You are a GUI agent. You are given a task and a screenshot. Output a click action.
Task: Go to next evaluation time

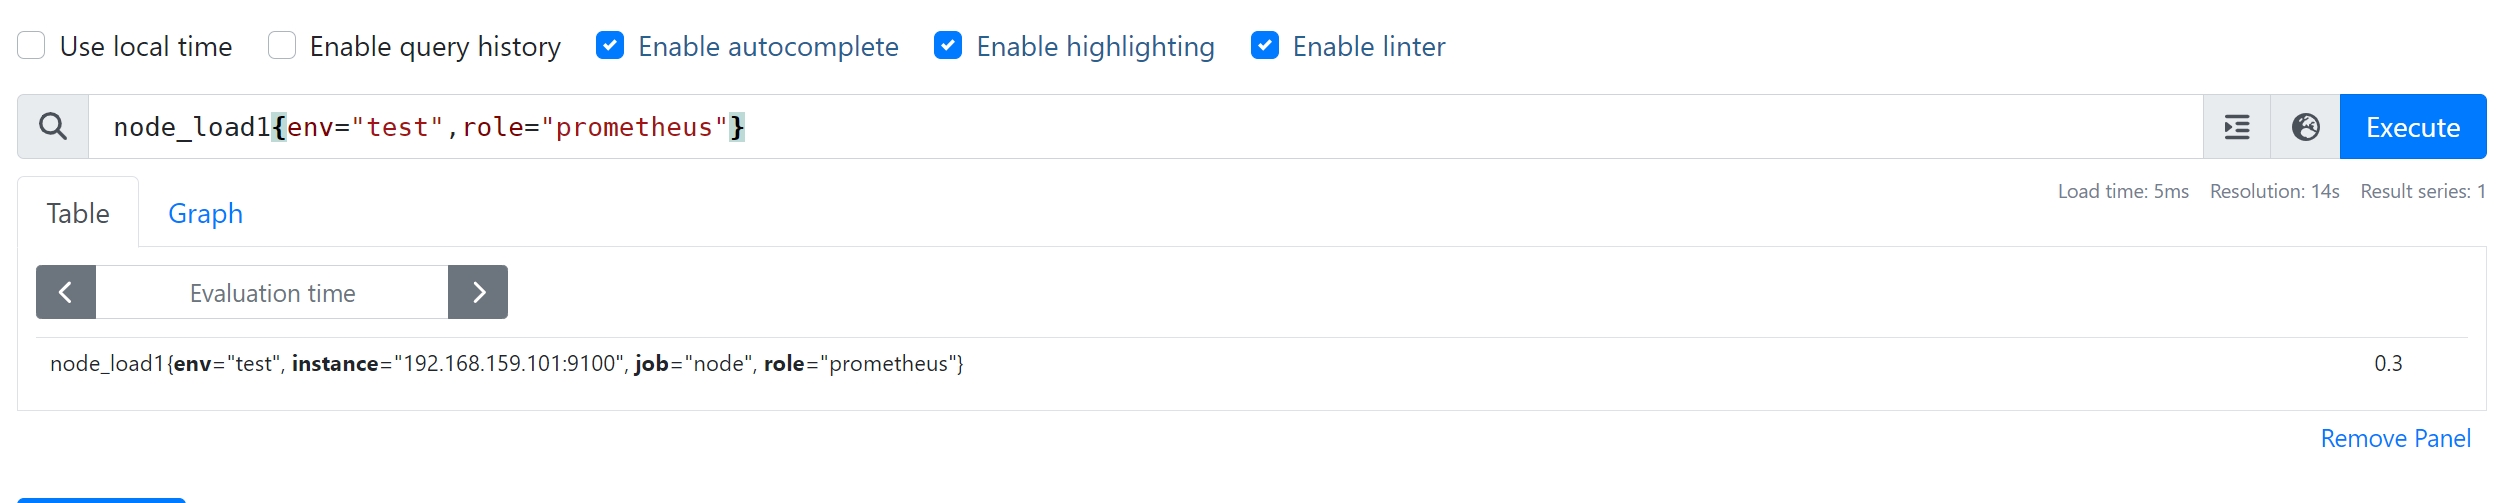[478, 292]
